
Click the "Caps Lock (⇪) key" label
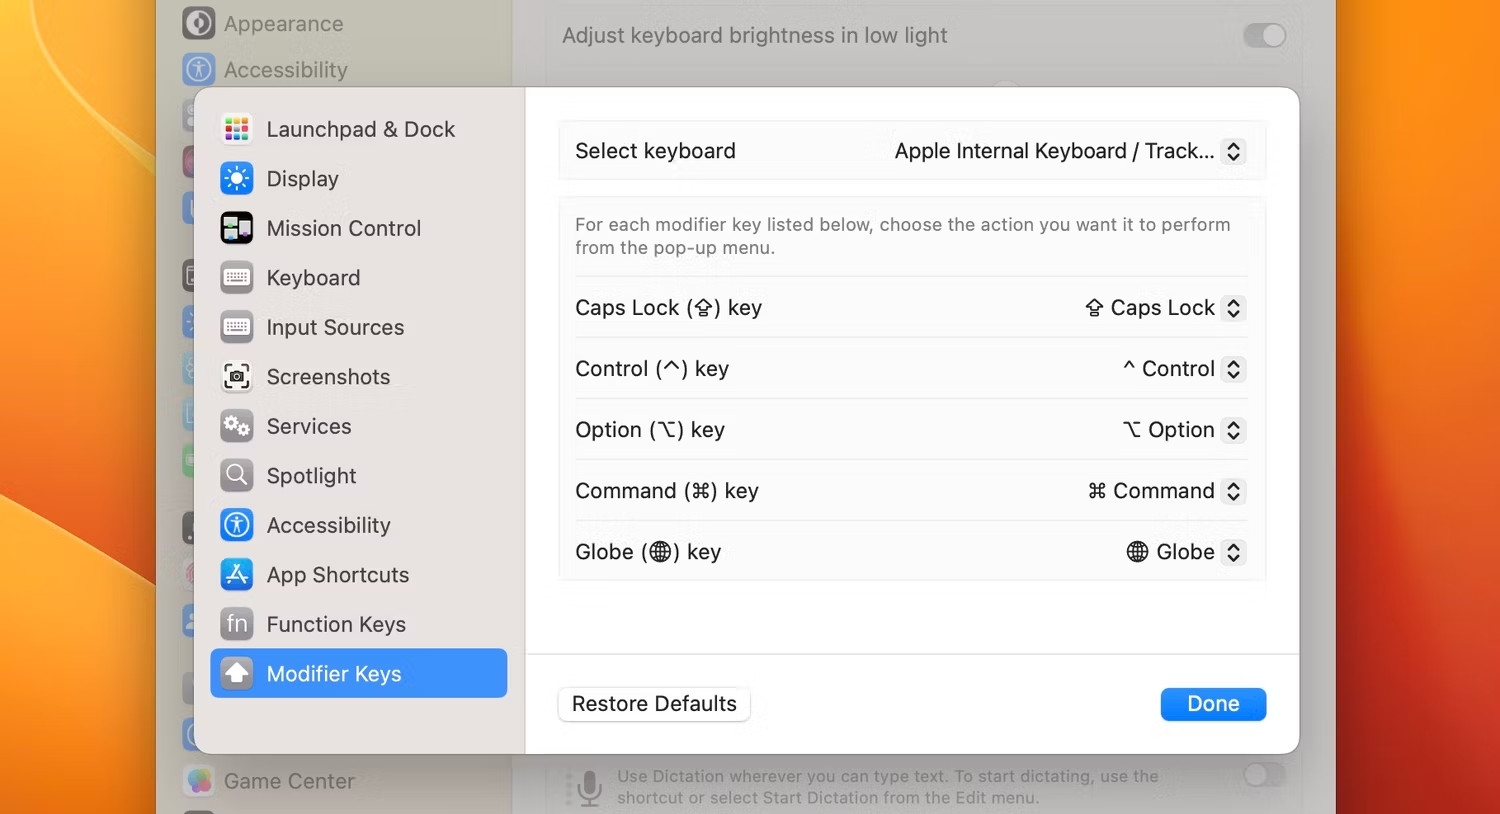click(x=668, y=308)
